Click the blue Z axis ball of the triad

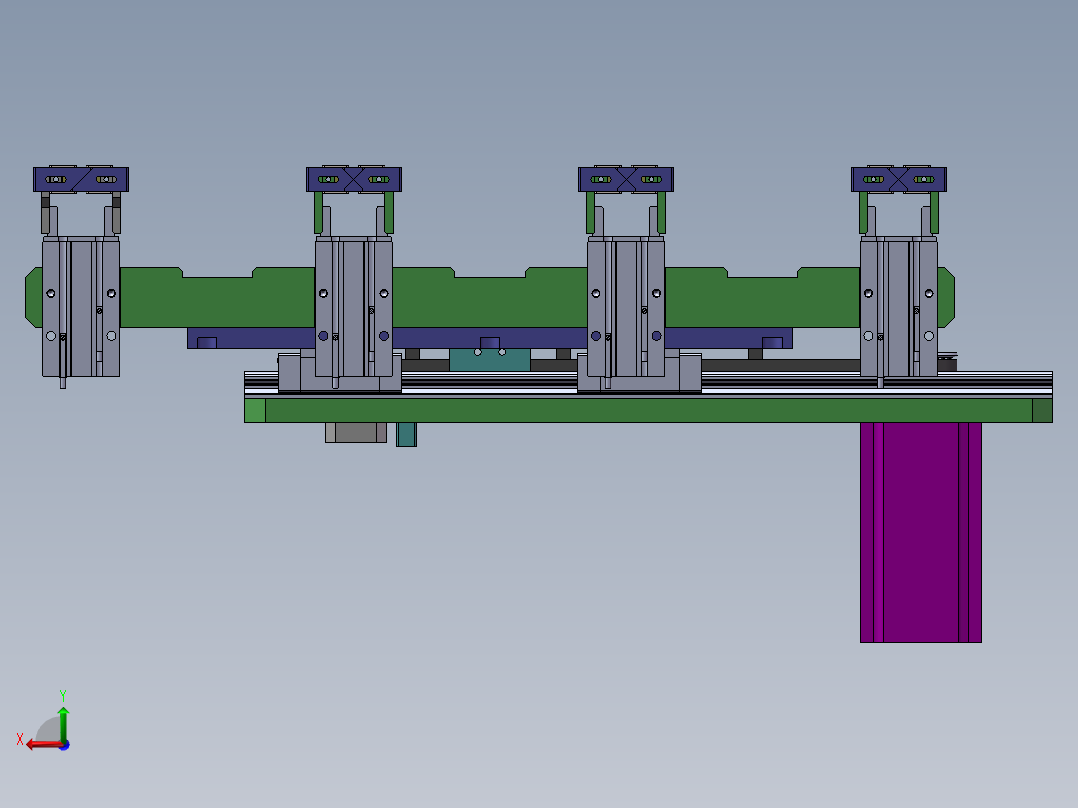(x=64, y=745)
